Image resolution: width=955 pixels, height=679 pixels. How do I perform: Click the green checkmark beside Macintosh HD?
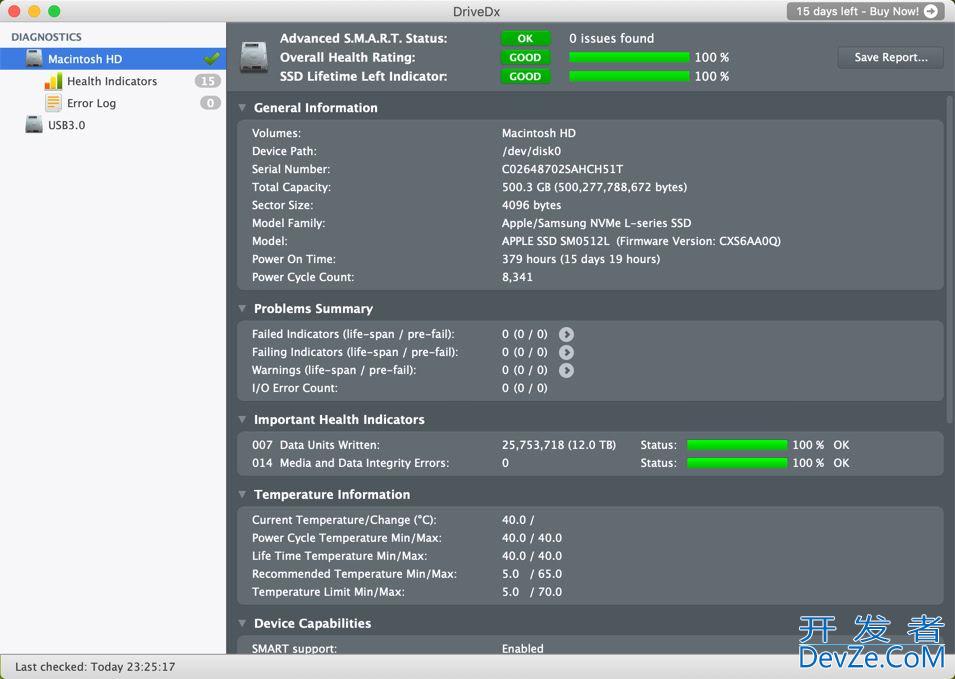point(212,58)
